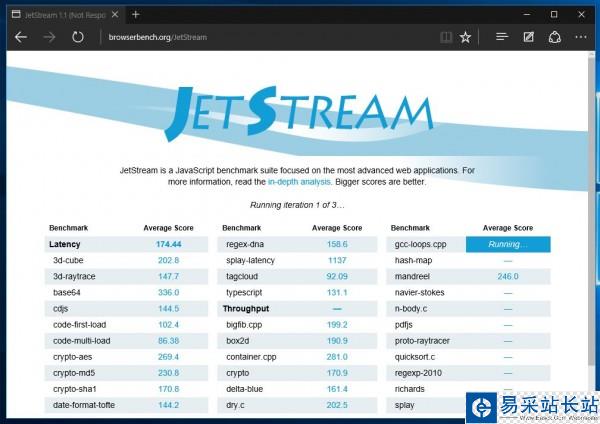Click the cdjs benchmark name
The image size is (600, 424).
point(60,309)
